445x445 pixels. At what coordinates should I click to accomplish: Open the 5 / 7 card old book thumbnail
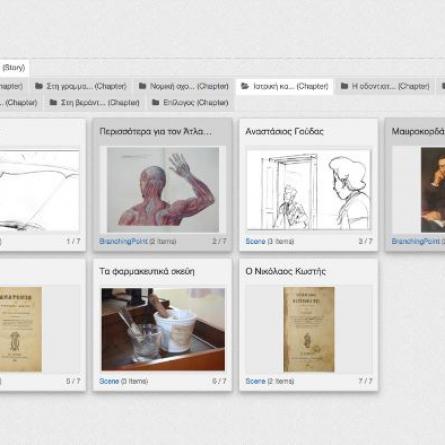click(21, 329)
